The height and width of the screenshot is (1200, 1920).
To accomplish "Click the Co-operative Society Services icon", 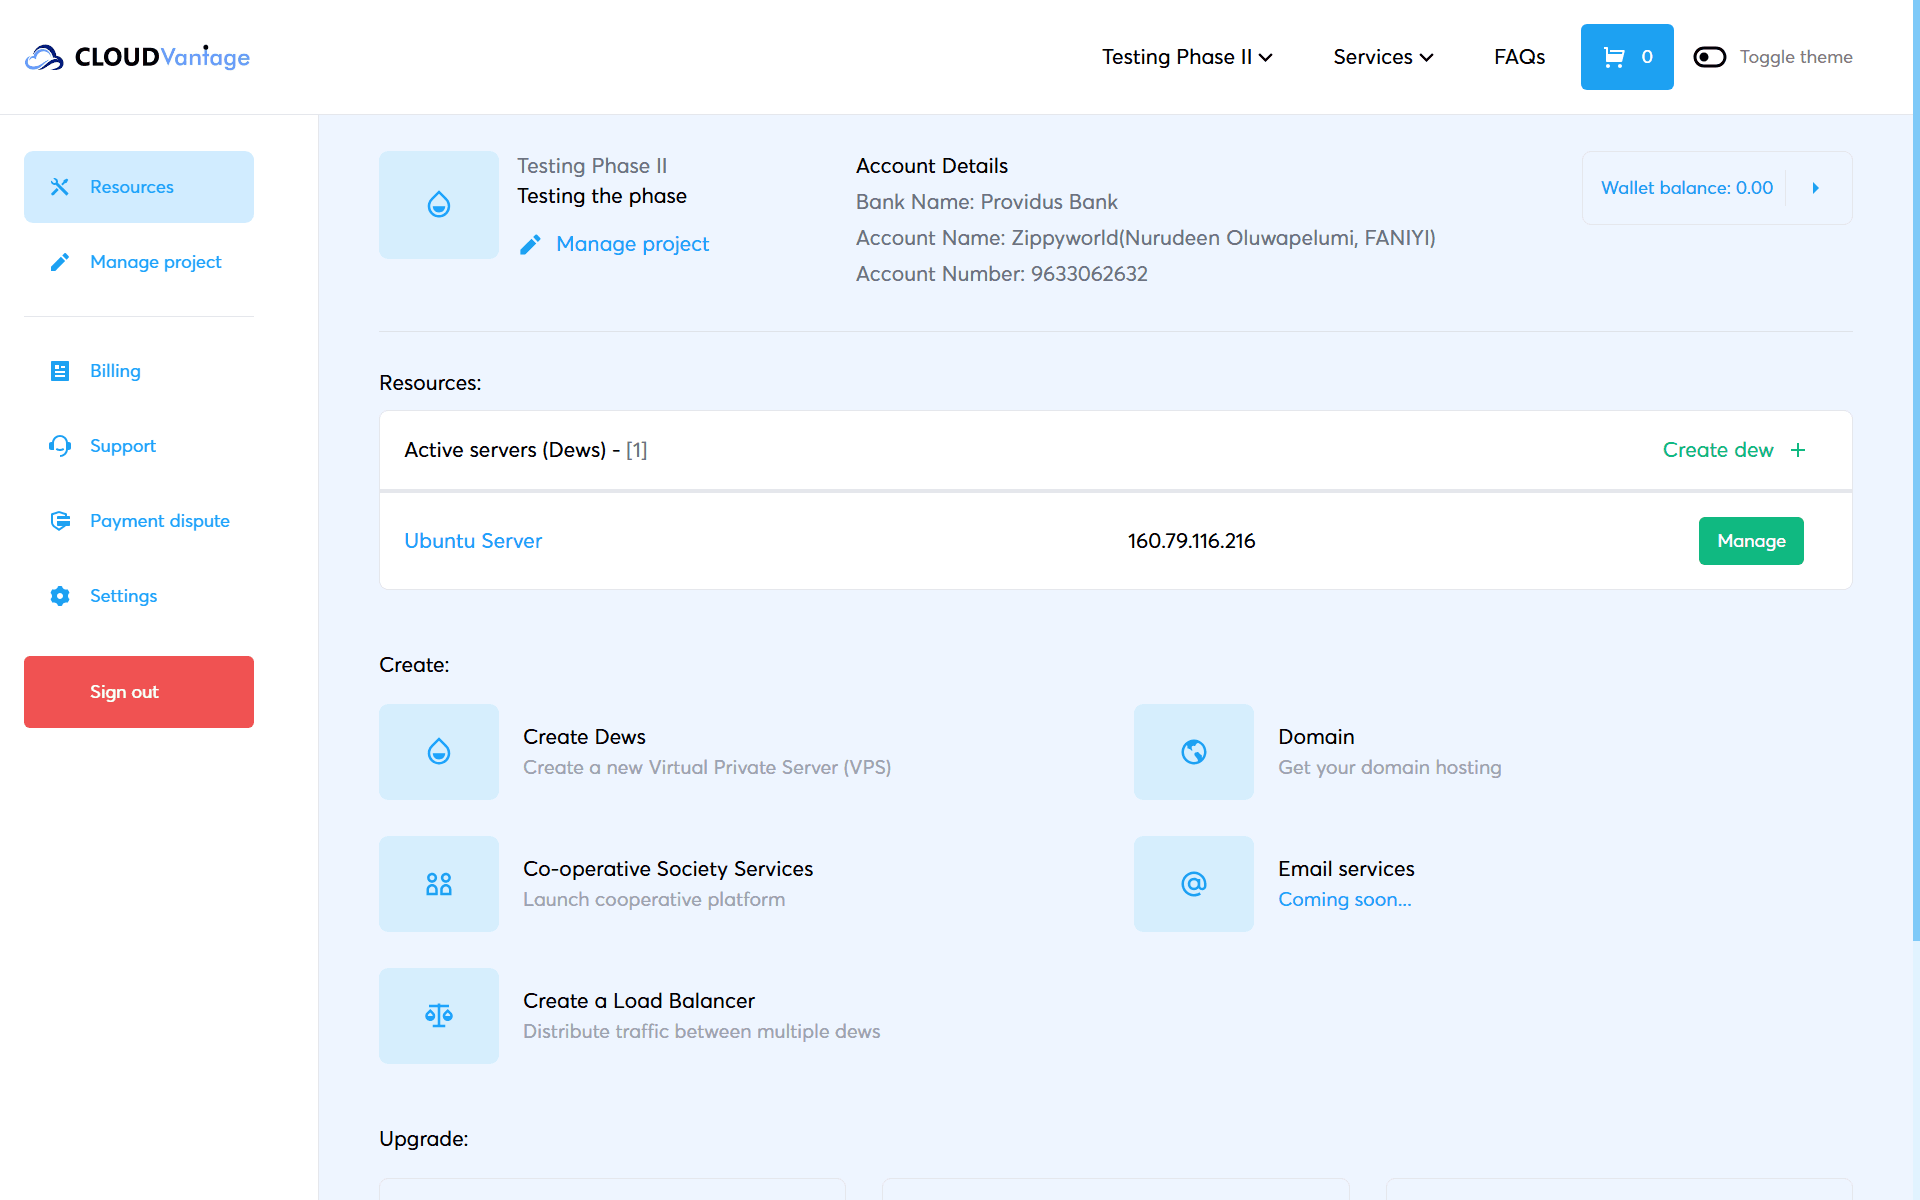I will coord(438,884).
